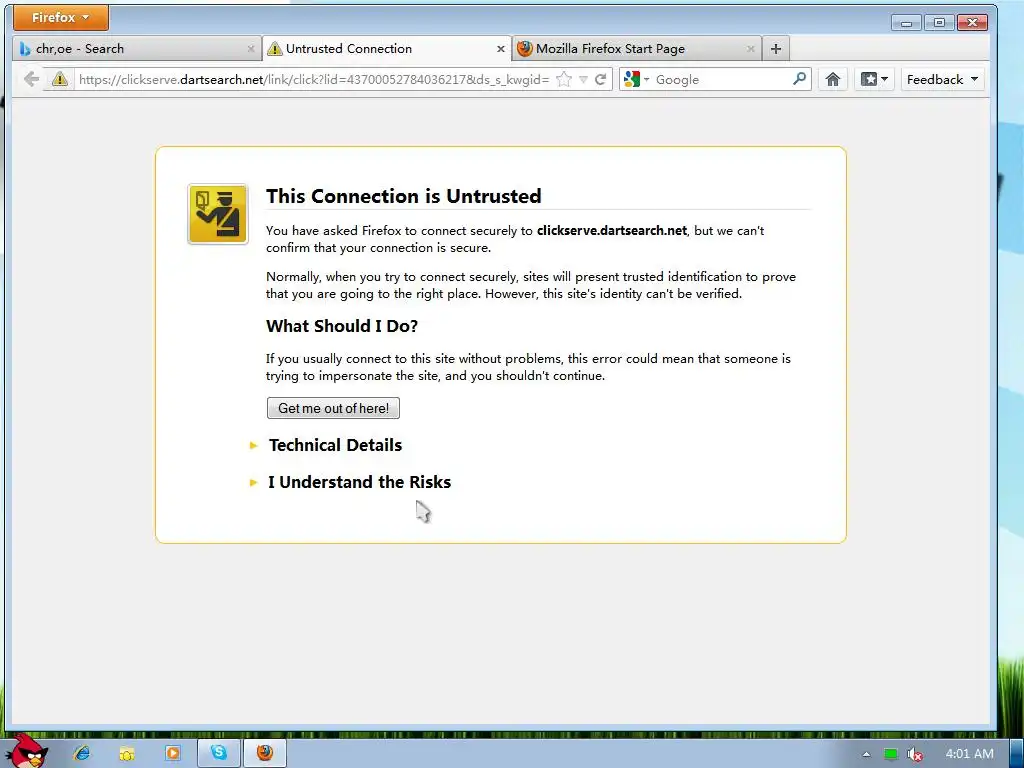Close the Untrusted Connection tab
This screenshot has height=768, width=1024.
501,49
